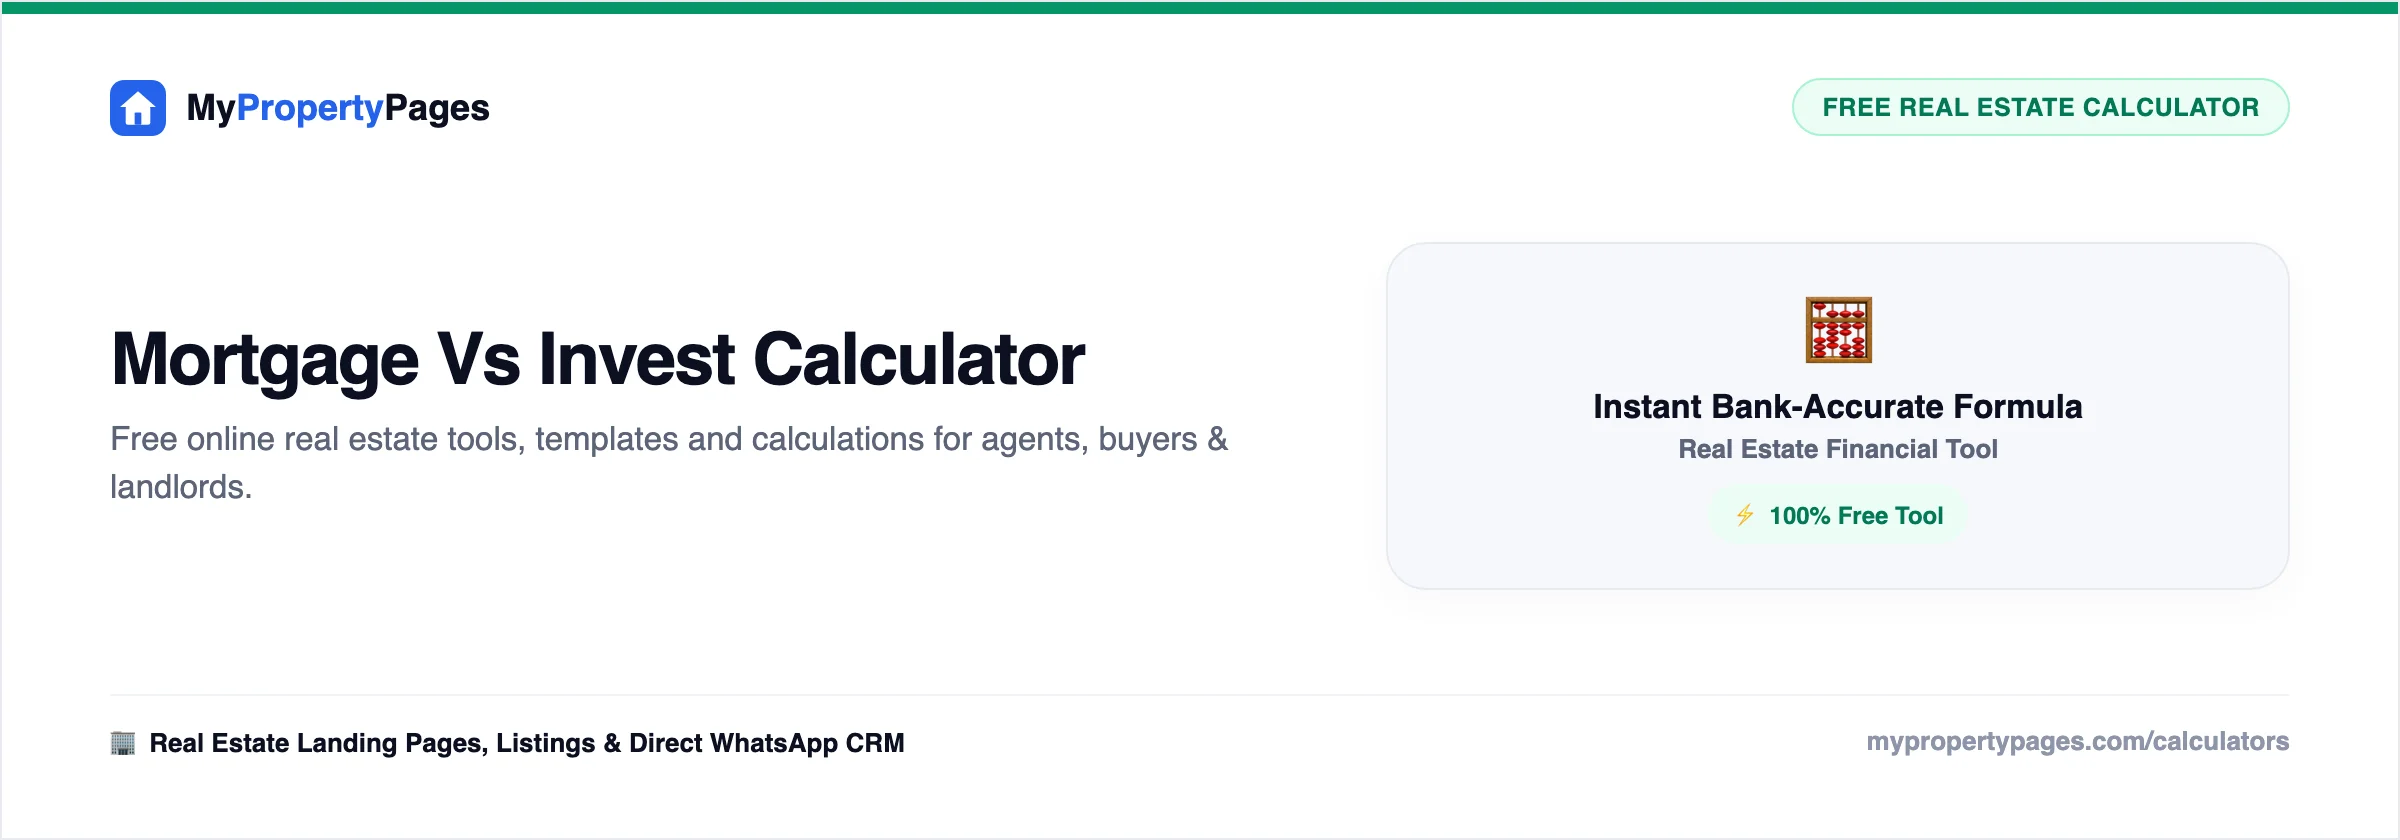
Task: Click the Instant Bank-Accurate Formula title
Action: click(x=1838, y=407)
